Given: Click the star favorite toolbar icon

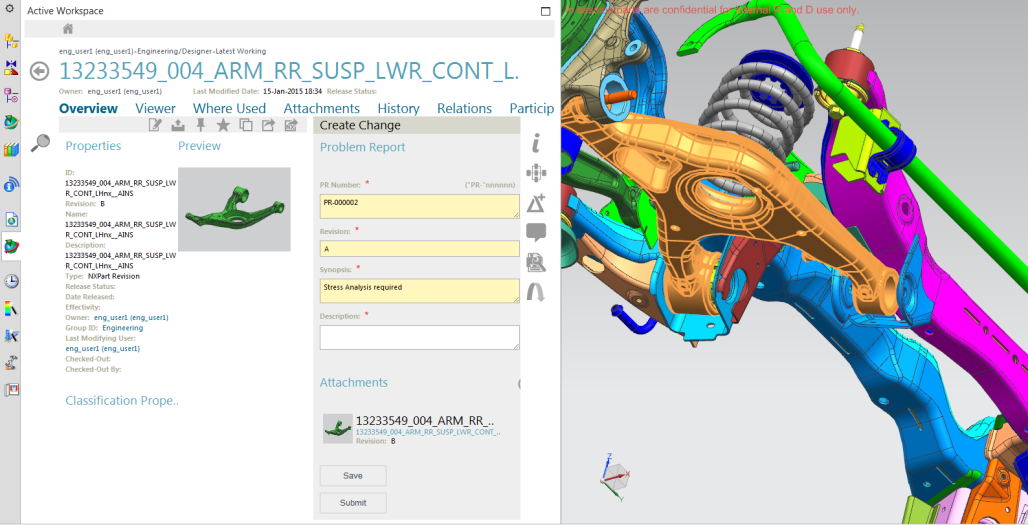Looking at the screenshot, I should (223, 125).
